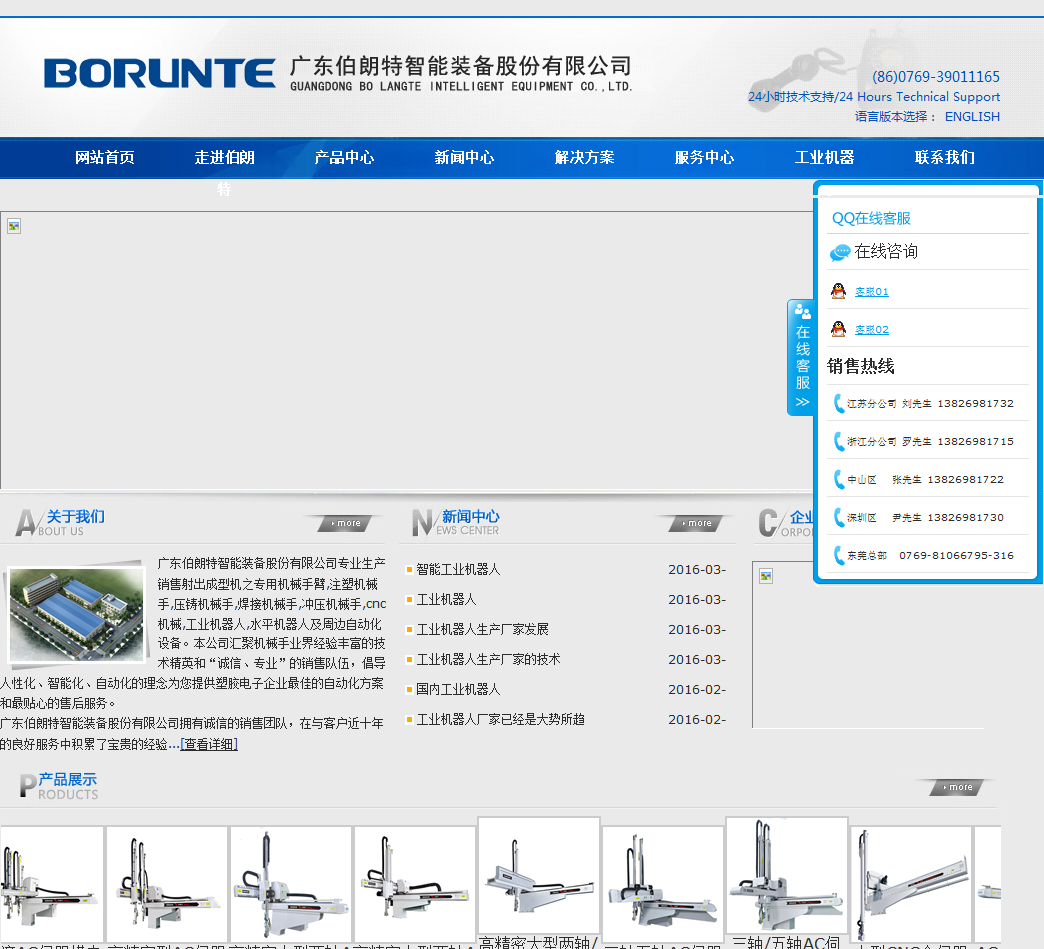Open 服务中心 menu item
1044x949 pixels.
(x=704, y=157)
